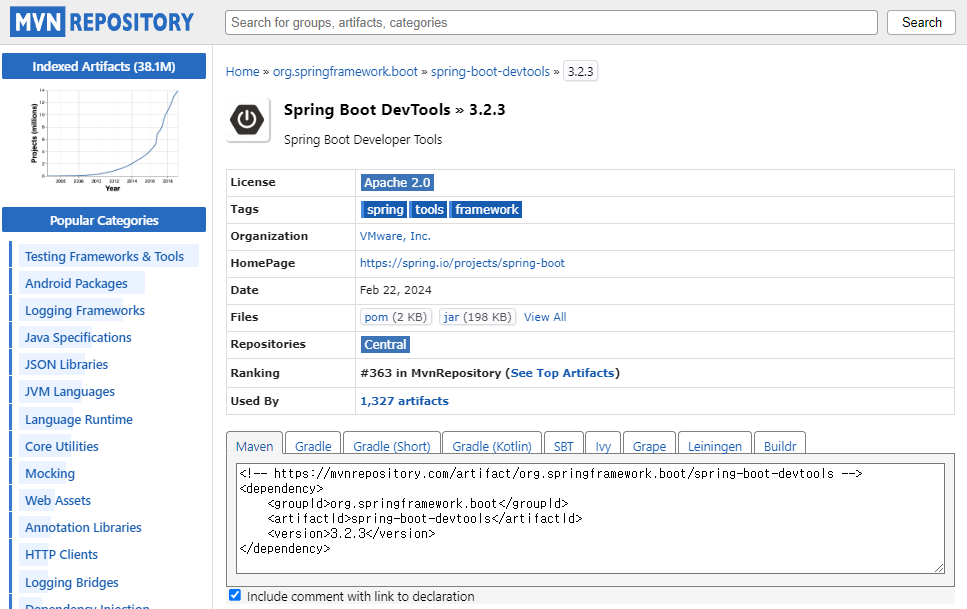This screenshot has height=609, width=967.
Task: Click the View All files link
Action: pos(545,317)
